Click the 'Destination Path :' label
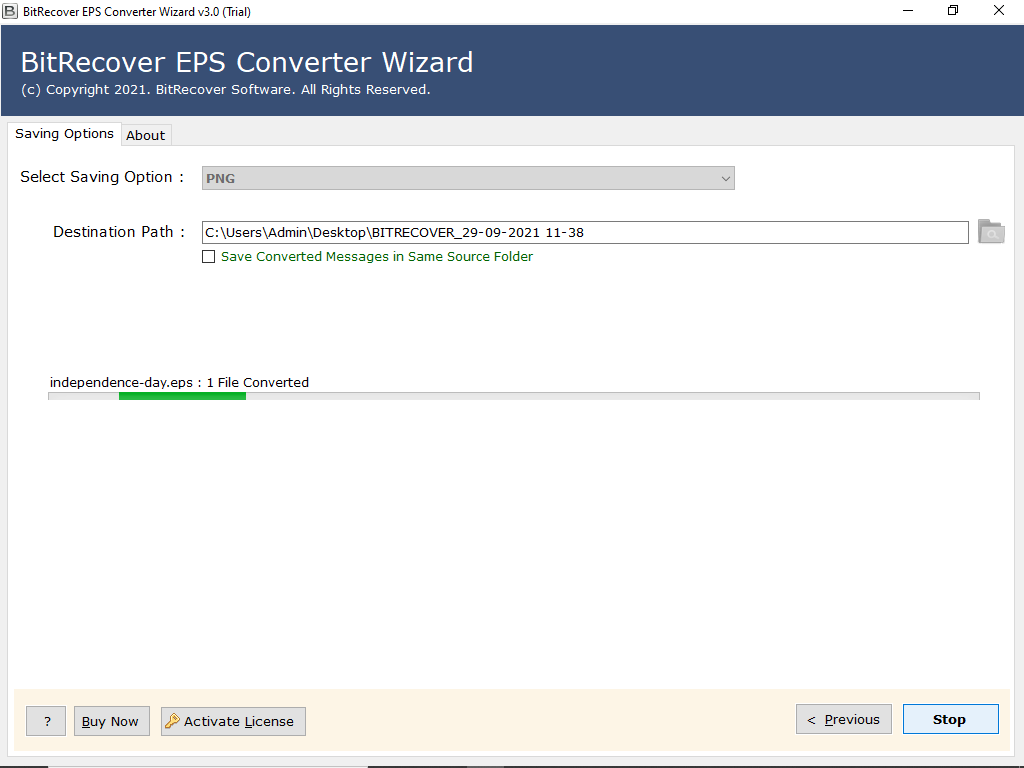The width and height of the screenshot is (1024, 768). 119,232
